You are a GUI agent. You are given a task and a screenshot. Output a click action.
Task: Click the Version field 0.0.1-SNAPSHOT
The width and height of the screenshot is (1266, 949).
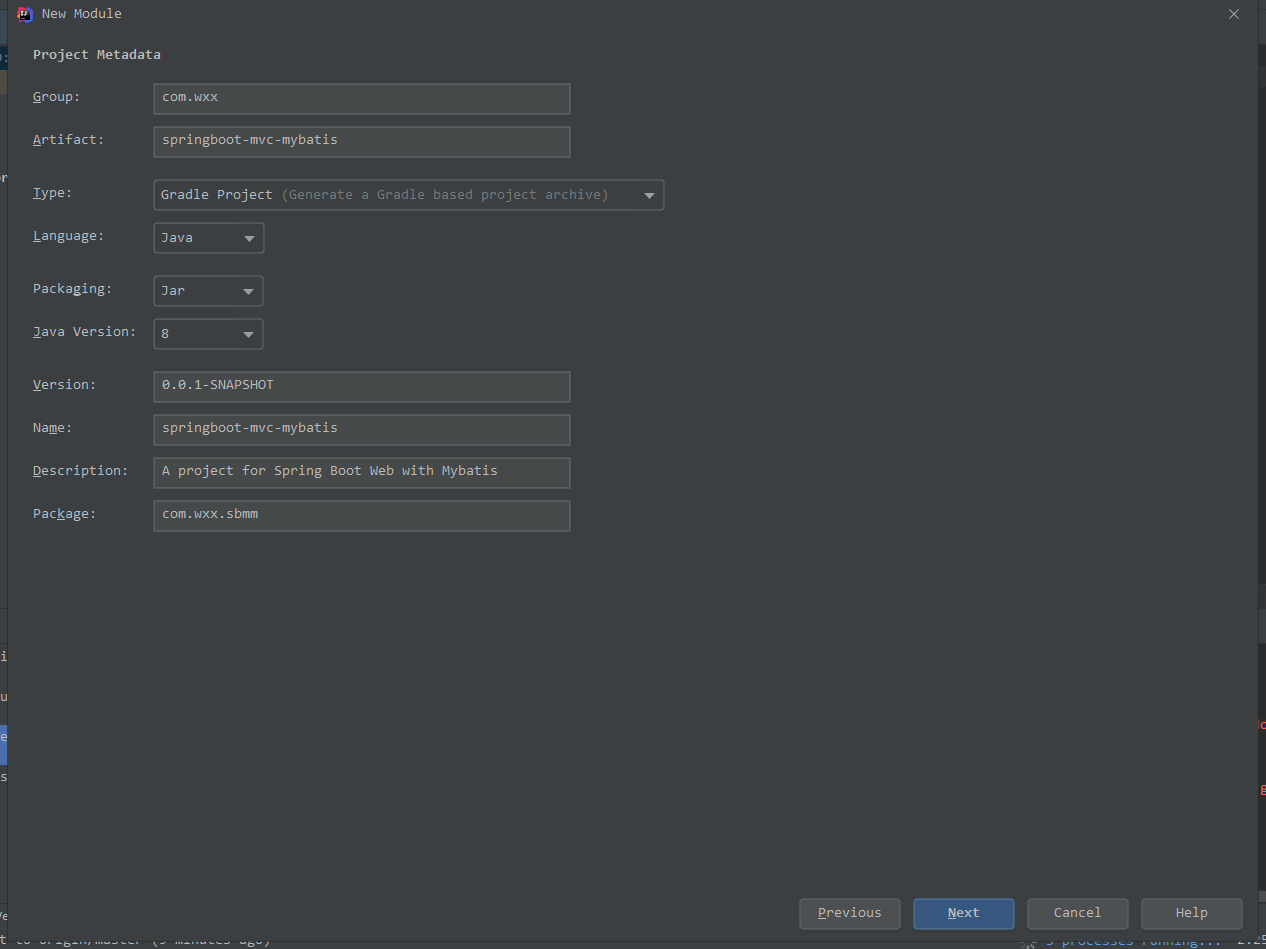(x=361, y=386)
